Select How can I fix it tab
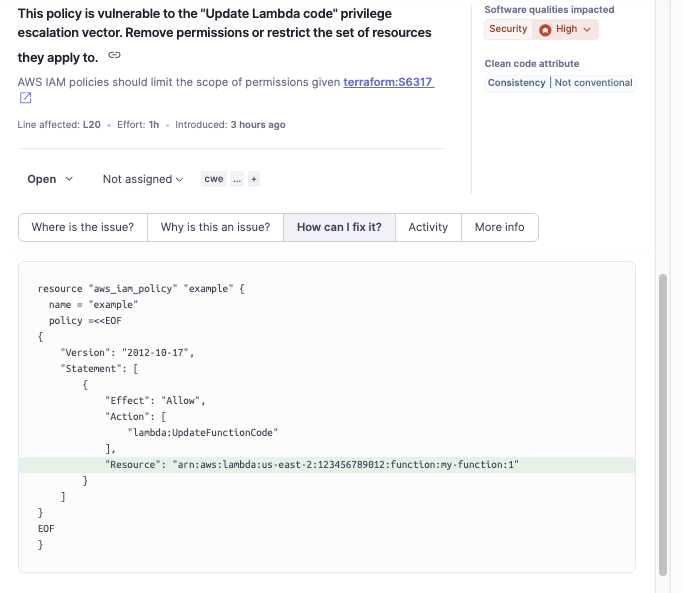This screenshot has height=593, width=682. click(x=339, y=227)
